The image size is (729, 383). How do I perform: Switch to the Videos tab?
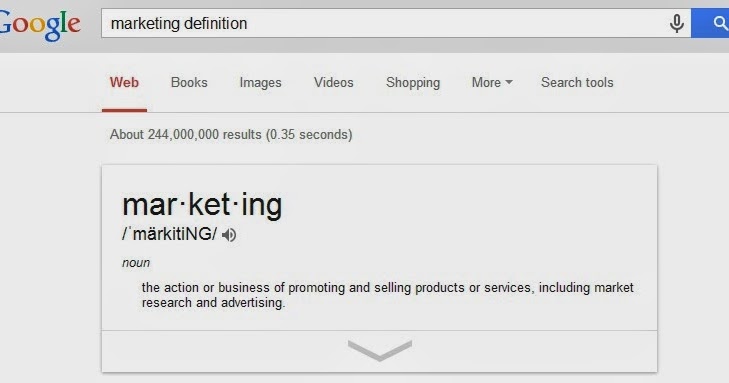coord(333,82)
